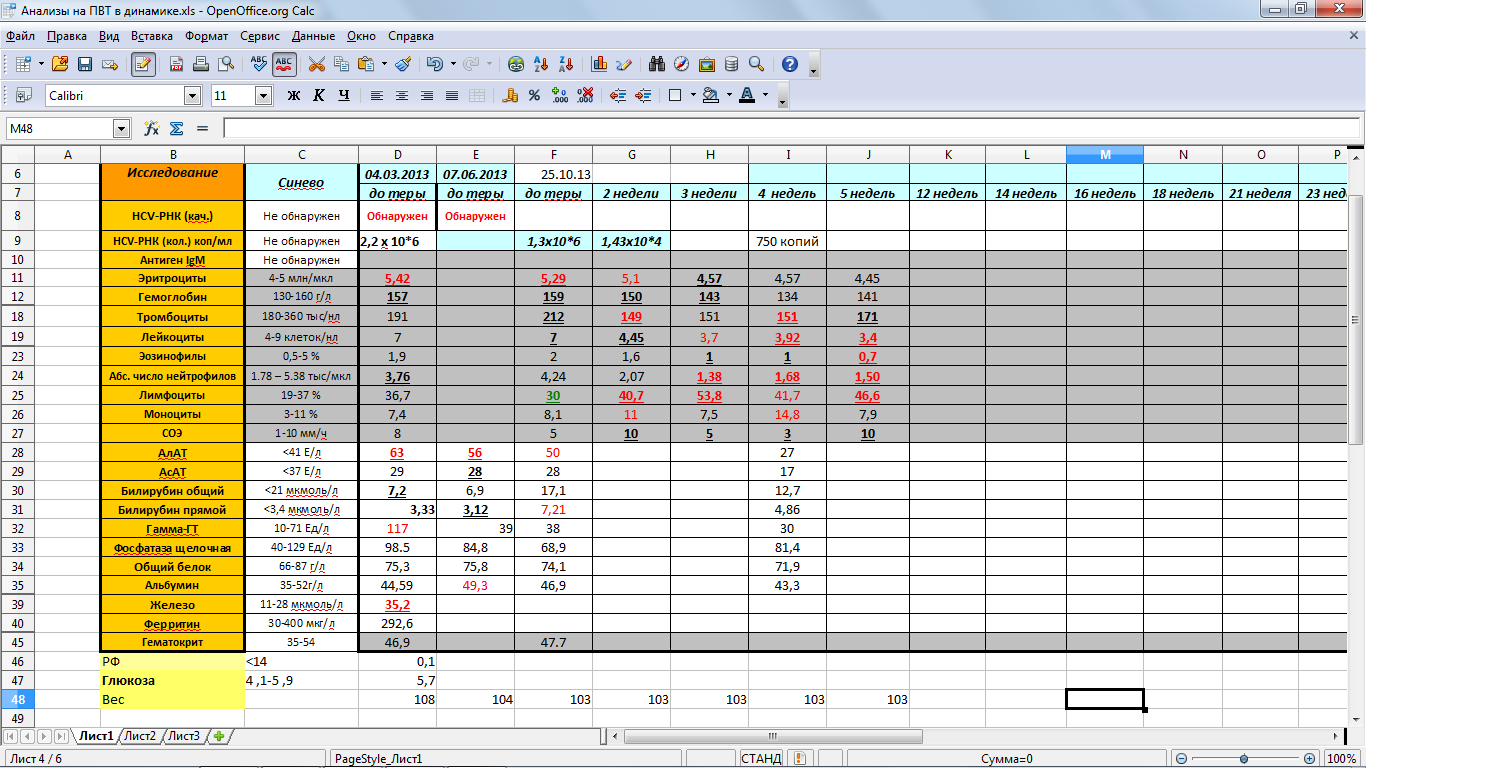Align cell text left
This screenshot has width=1500, height=768.
(377, 95)
